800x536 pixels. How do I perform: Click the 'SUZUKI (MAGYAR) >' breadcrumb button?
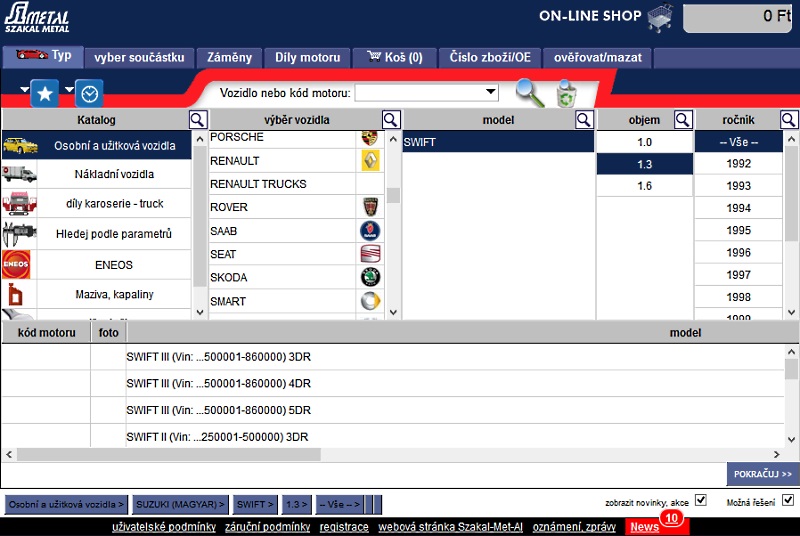click(x=180, y=504)
